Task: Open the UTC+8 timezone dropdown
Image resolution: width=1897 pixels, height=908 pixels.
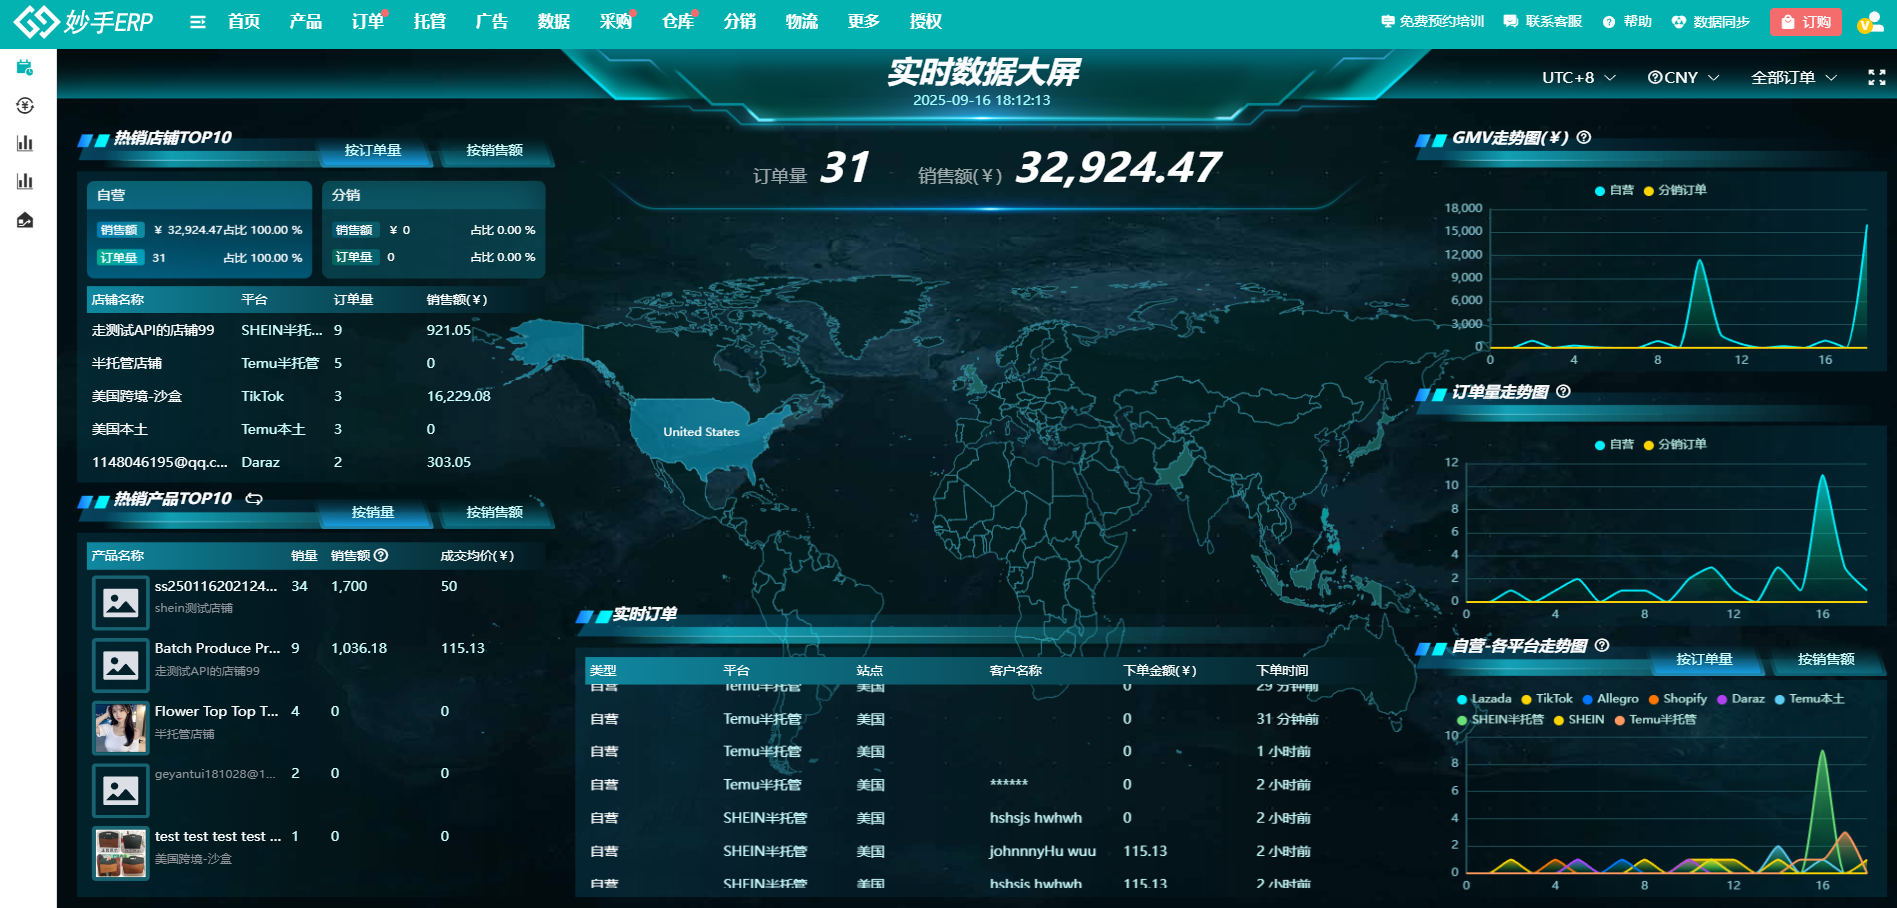Action: (x=1579, y=78)
